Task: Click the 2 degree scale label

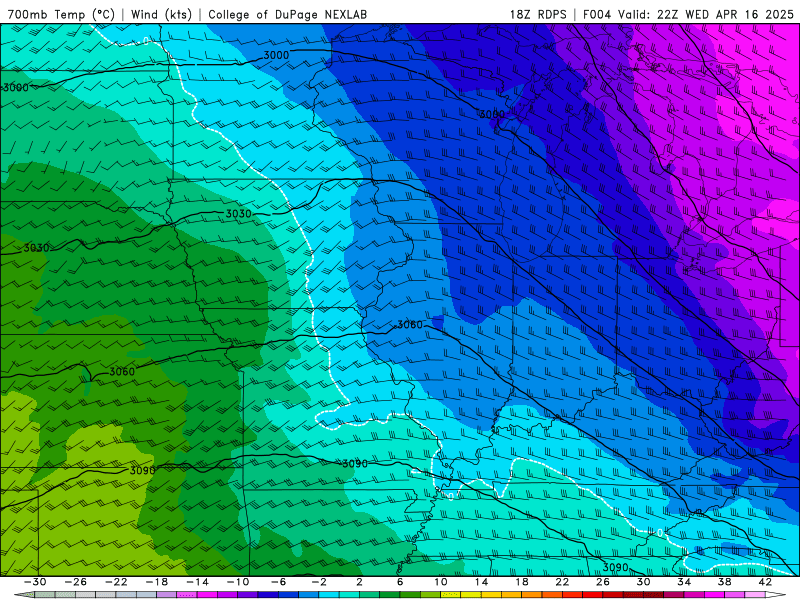Action: [359, 582]
